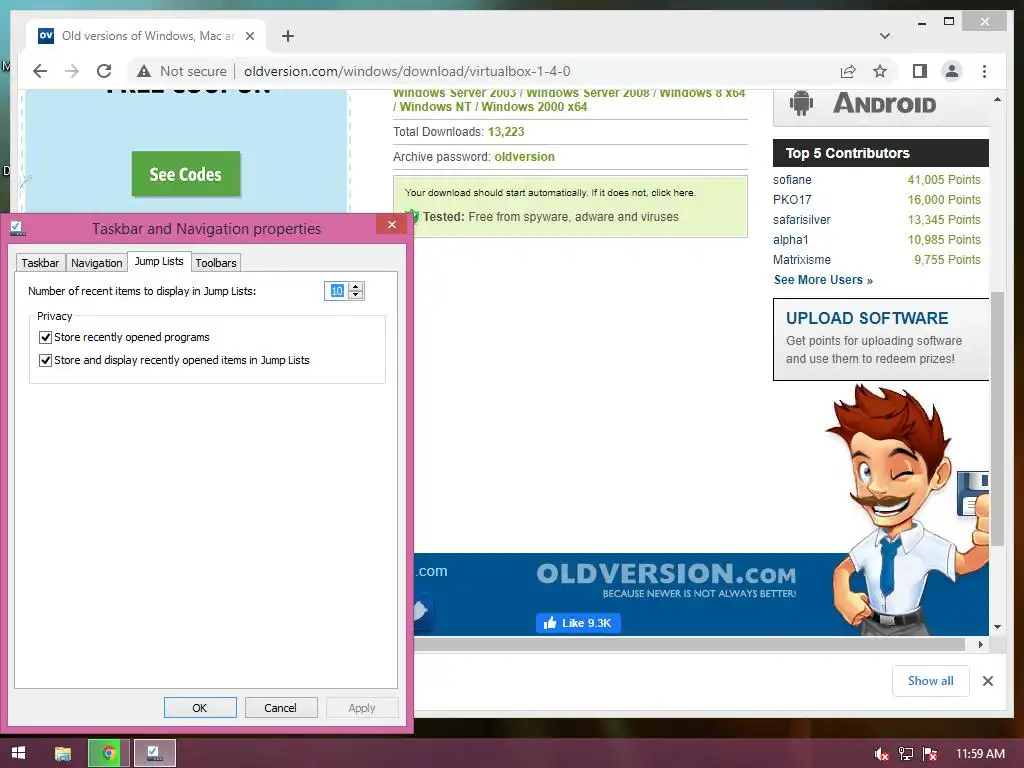Toggle Chrome side panel icon
Screen dimensions: 1024x768
(920, 71)
